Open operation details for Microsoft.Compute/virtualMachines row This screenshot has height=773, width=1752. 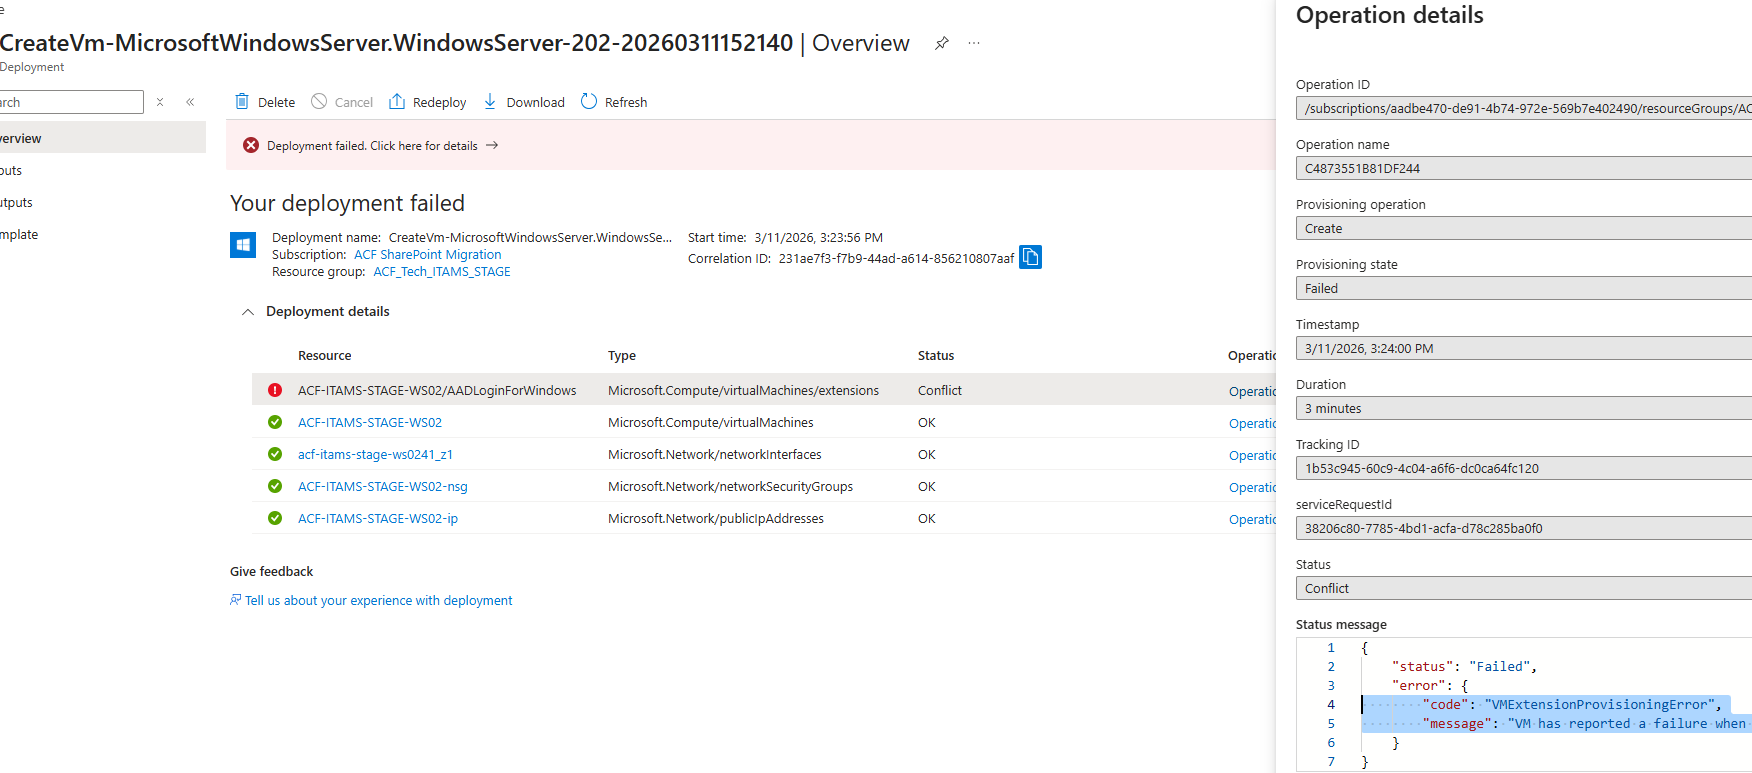pos(1252,424)
